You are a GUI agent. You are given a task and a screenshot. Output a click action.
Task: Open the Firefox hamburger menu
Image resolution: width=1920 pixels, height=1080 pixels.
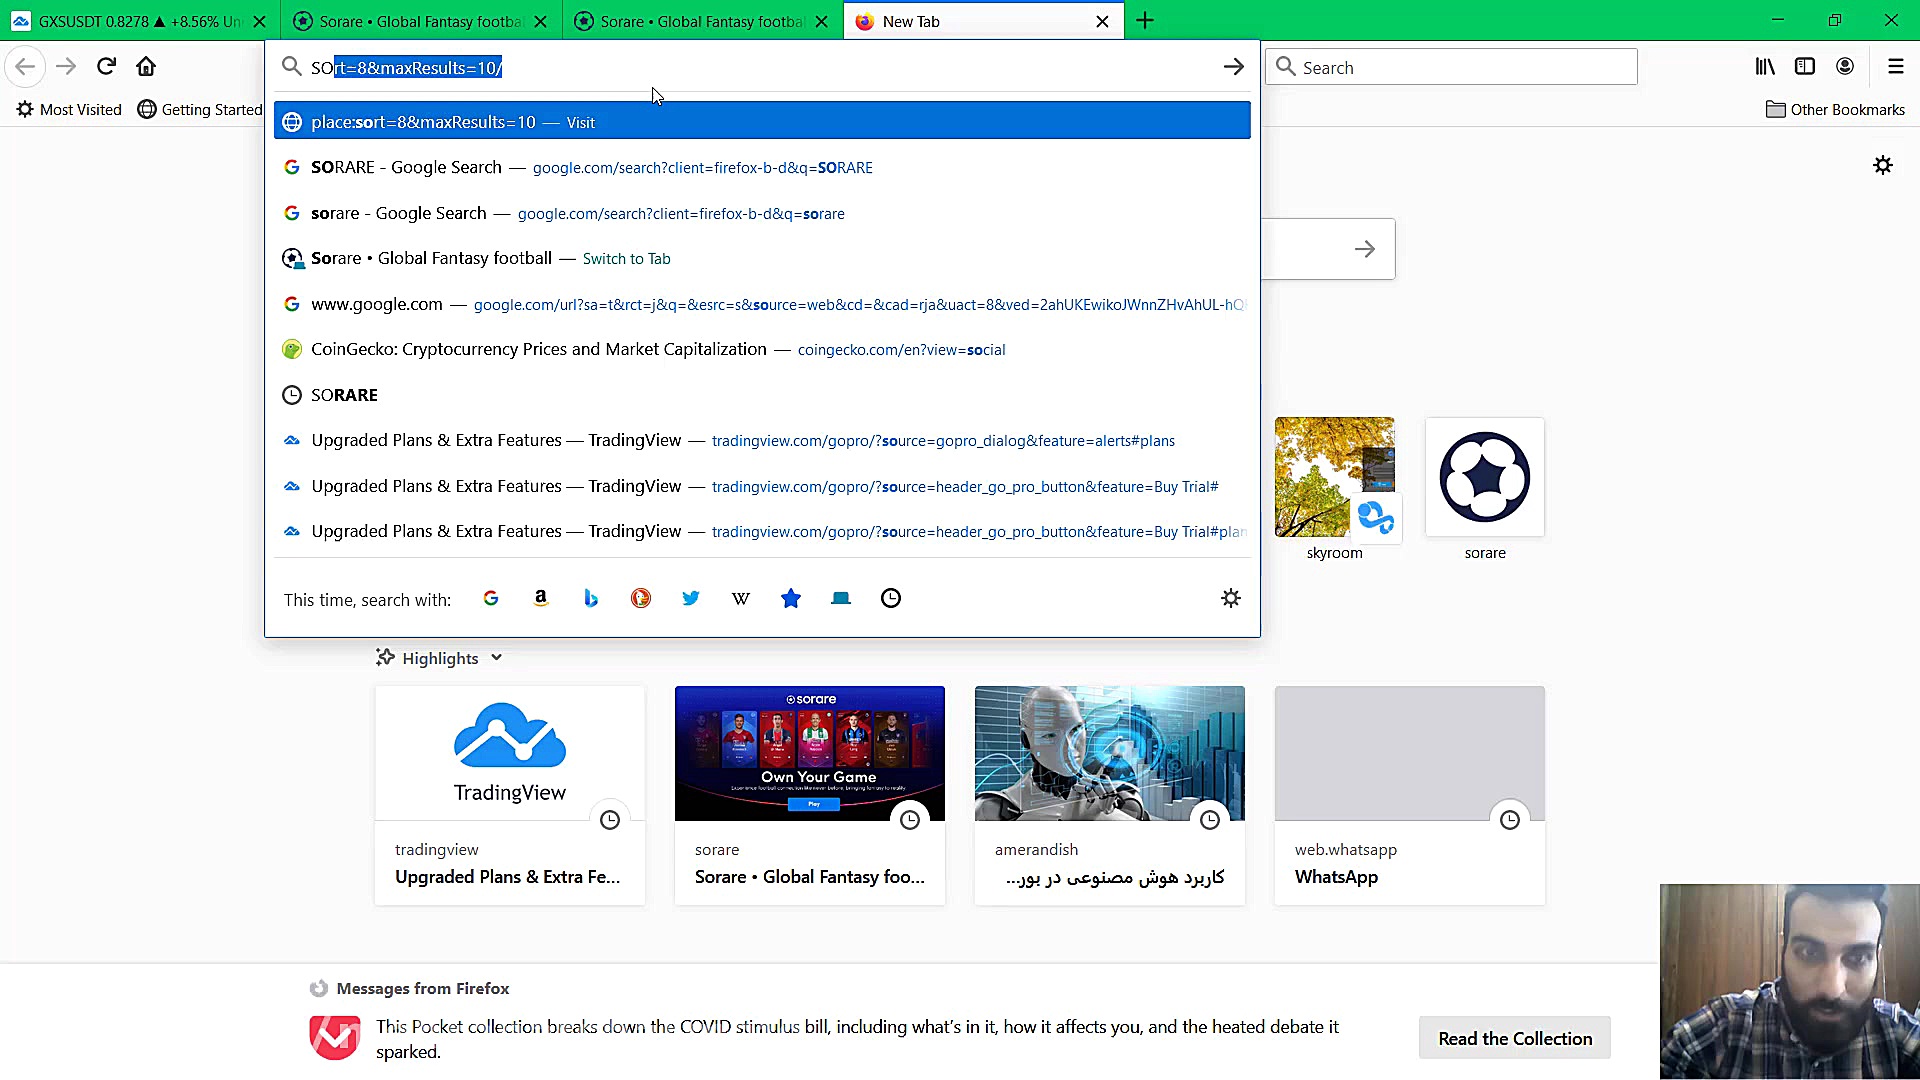(x=1895, y=67)
